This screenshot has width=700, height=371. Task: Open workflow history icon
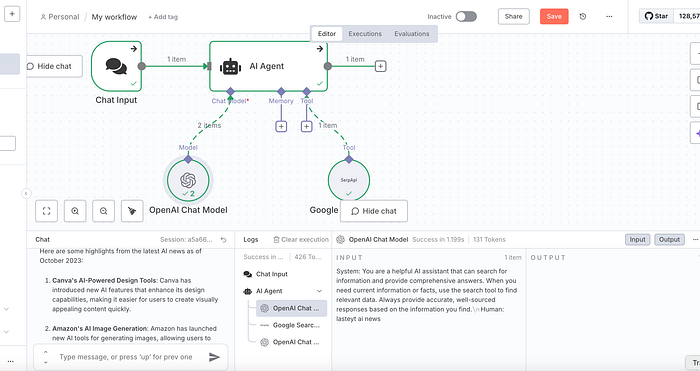click(583, 17)
